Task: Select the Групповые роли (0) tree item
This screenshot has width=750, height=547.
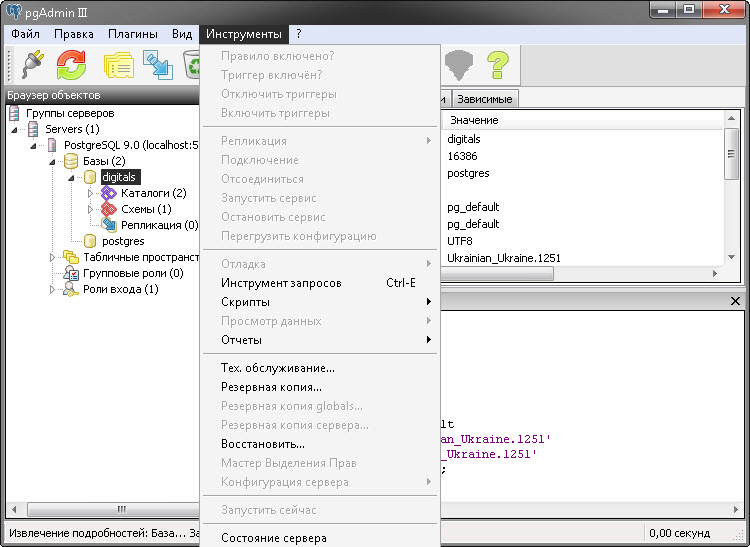Action: [x=133, y=273]
